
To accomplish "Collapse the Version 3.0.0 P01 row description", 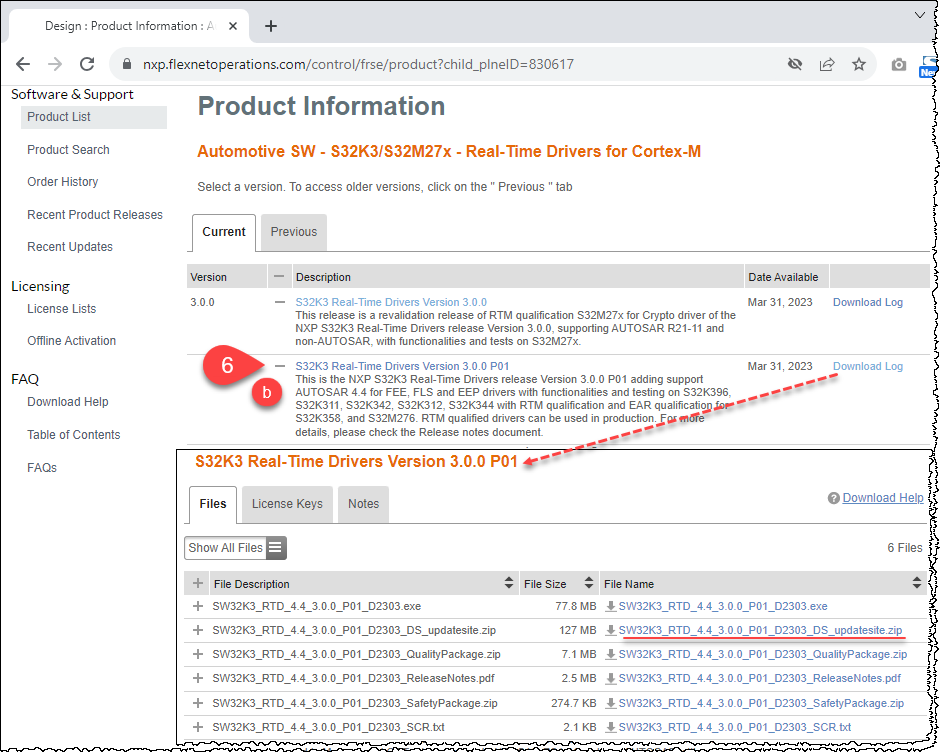I will (x=280, y=366).
